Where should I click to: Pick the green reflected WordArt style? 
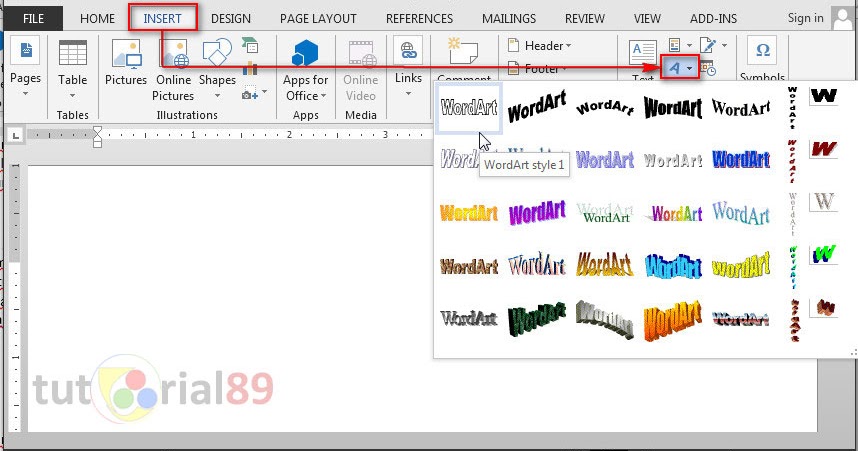click(x=605, y=213)
